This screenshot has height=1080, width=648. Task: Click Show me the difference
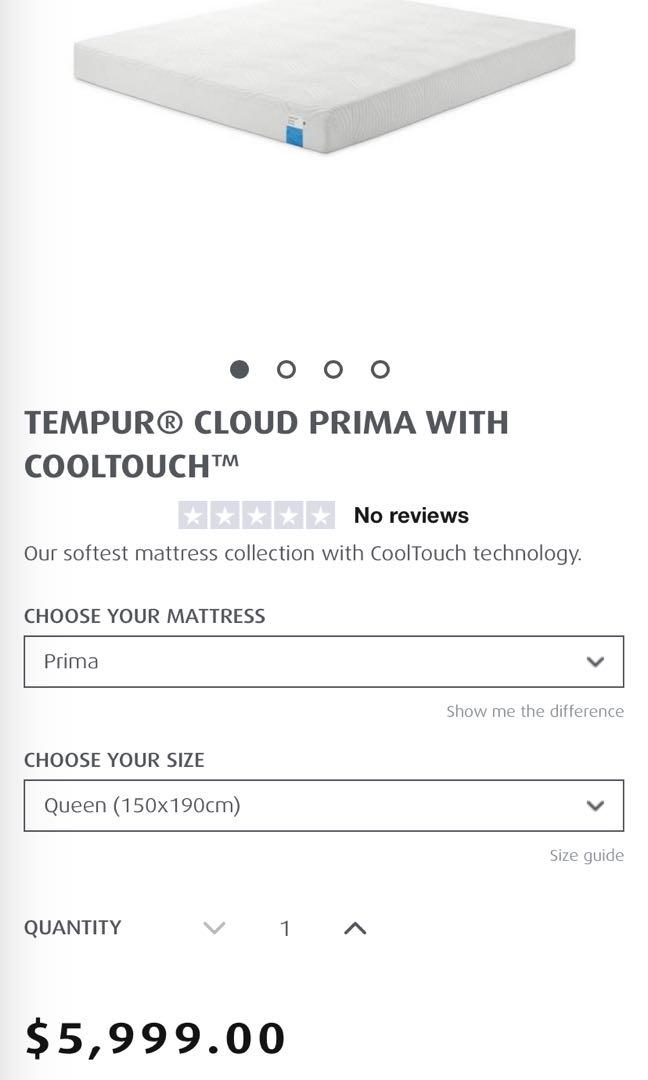pyautogui.click(x=535, y=711)
